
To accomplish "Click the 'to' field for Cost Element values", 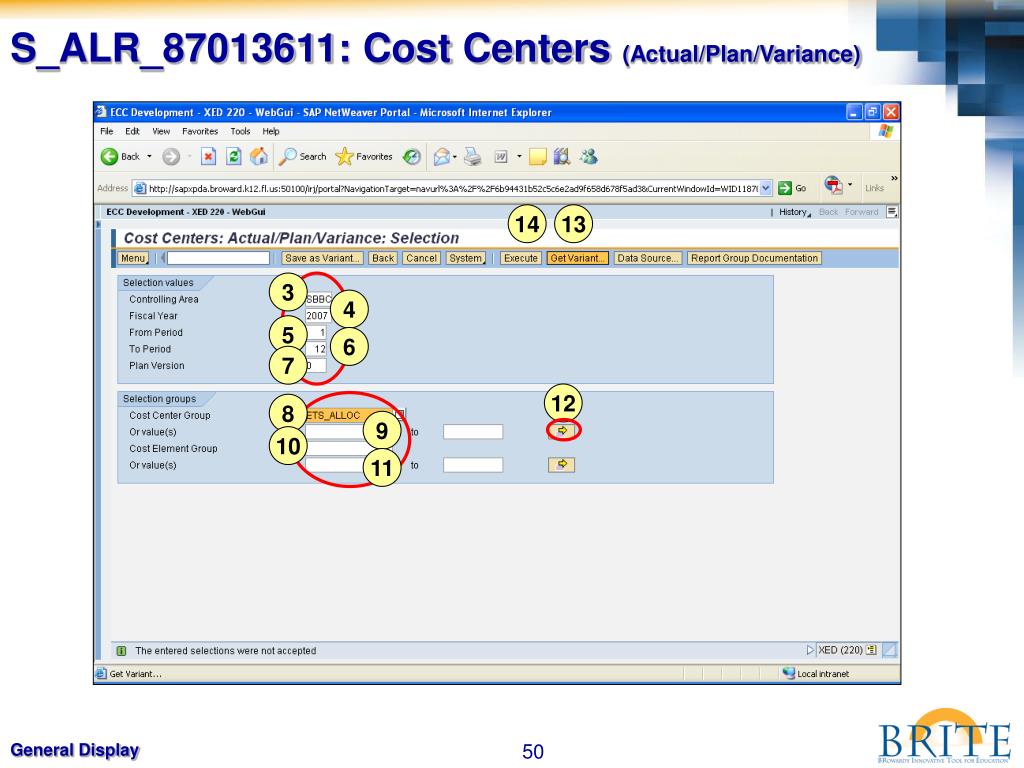I will [473, 464].
